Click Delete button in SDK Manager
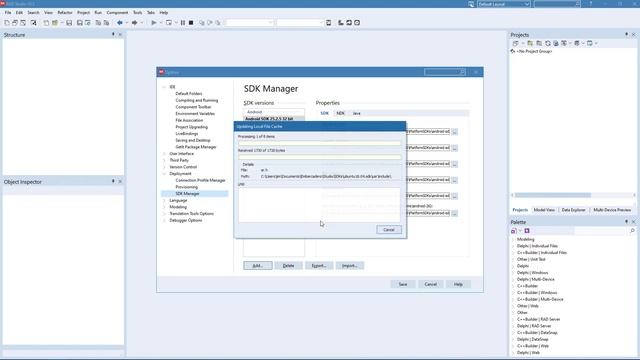Screen dimensions: 640x360 288,266
